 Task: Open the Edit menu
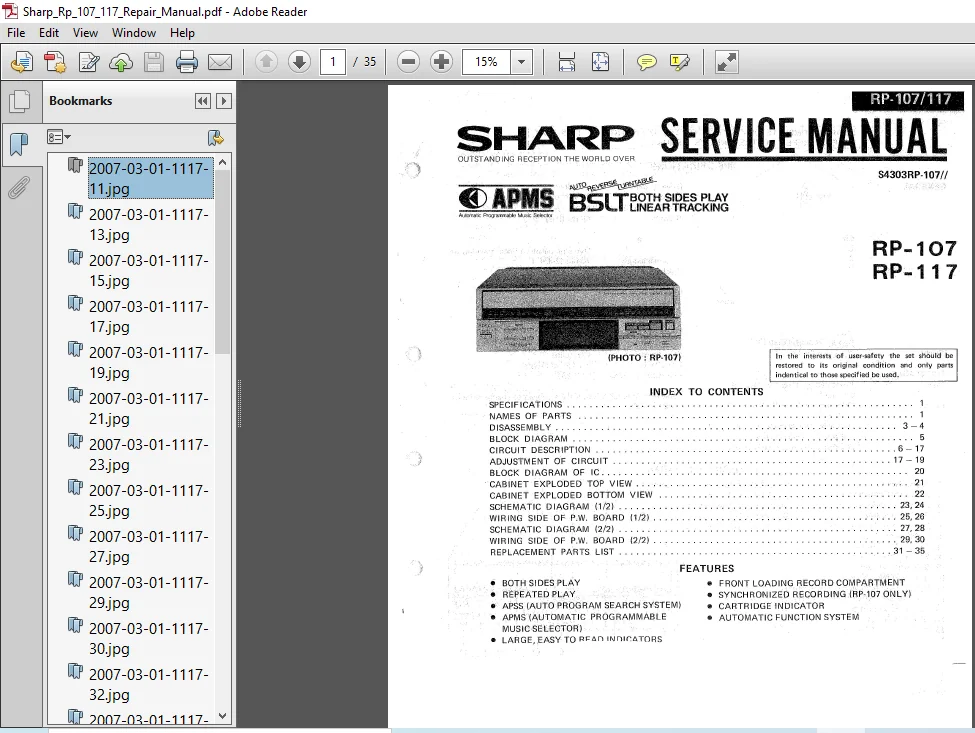point(49,33)
